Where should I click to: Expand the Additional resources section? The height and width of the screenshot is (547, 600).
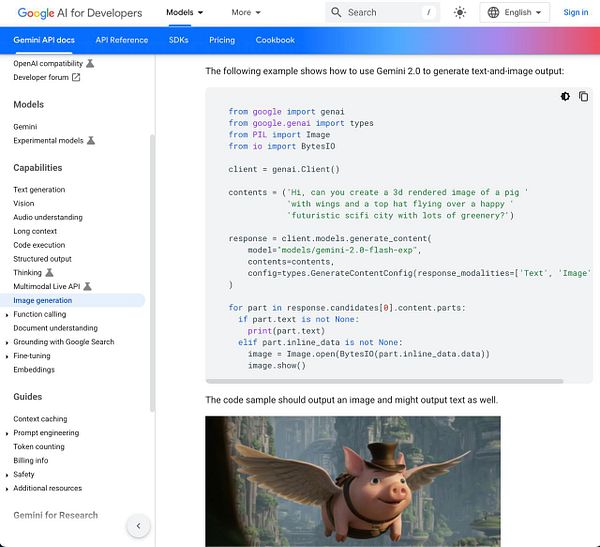[7, 489]
